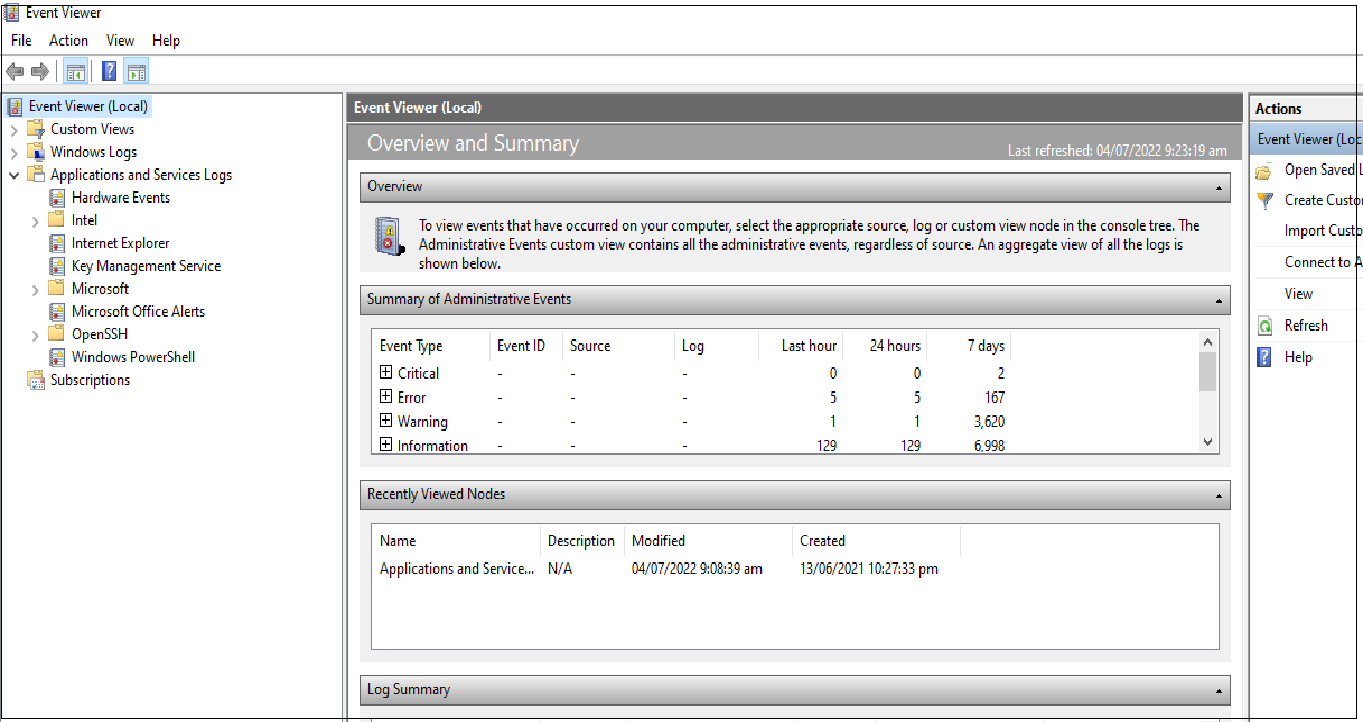Toggle the Show/Hide Action Pane toolbar icon
1363x722 pixels.
(x=137, y=72)
